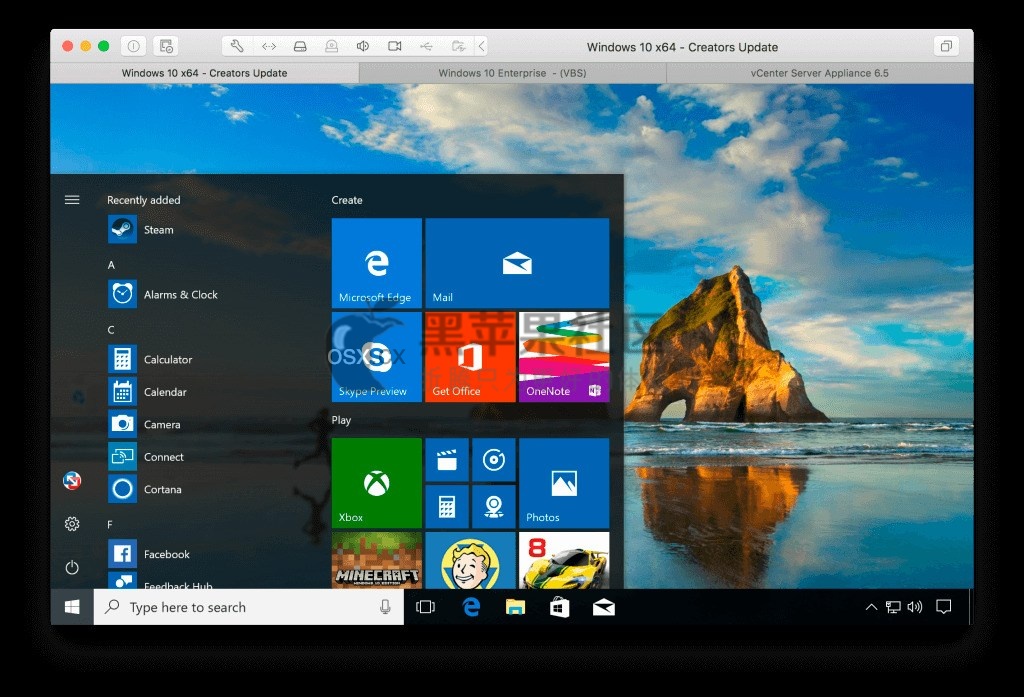1024x697 pixels.
Task: Show hidden tray icons chevron
Action: [x=871, y=607]
